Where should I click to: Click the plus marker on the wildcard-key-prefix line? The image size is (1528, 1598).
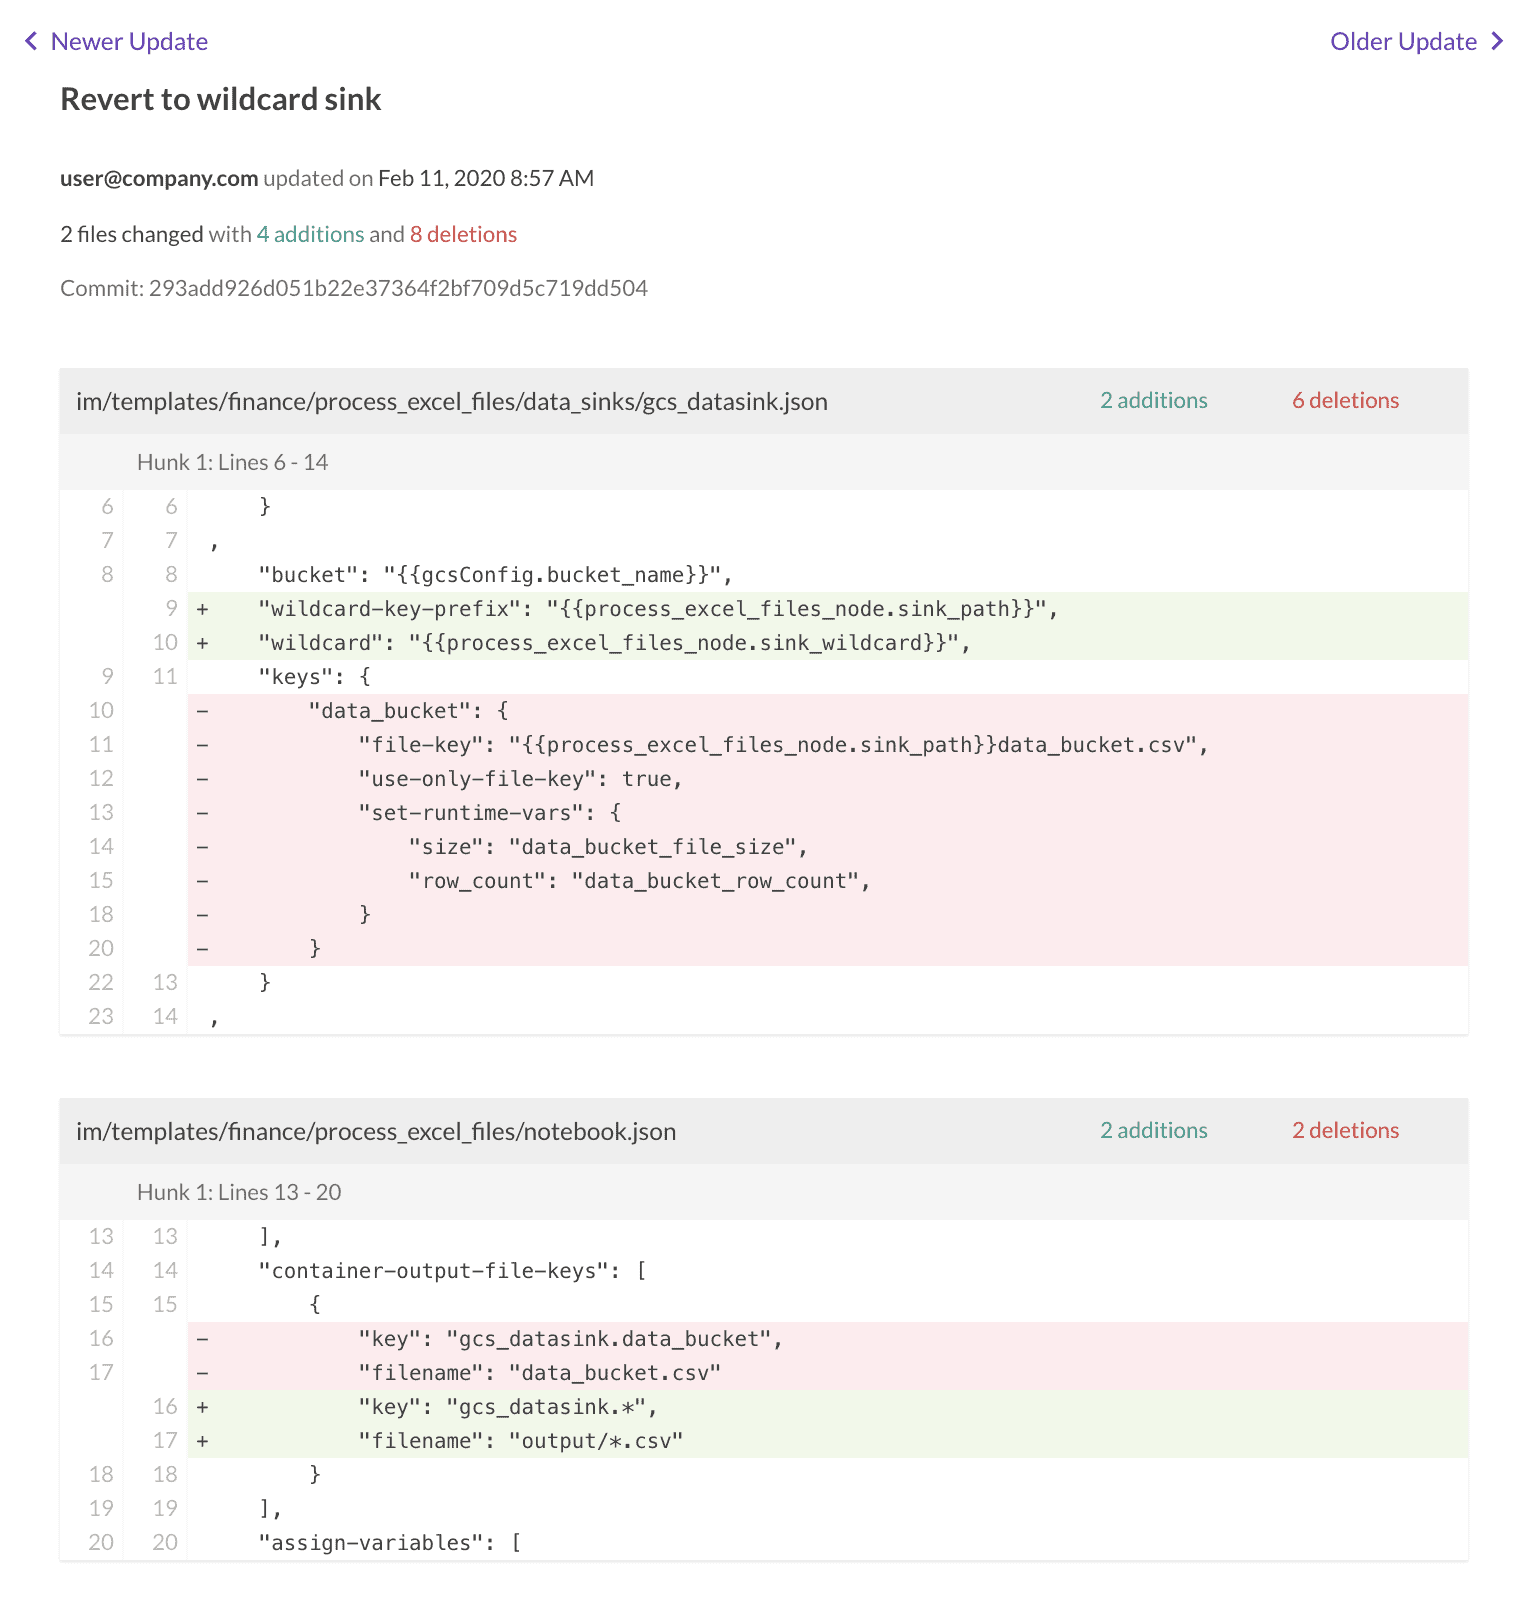point(202,608)
